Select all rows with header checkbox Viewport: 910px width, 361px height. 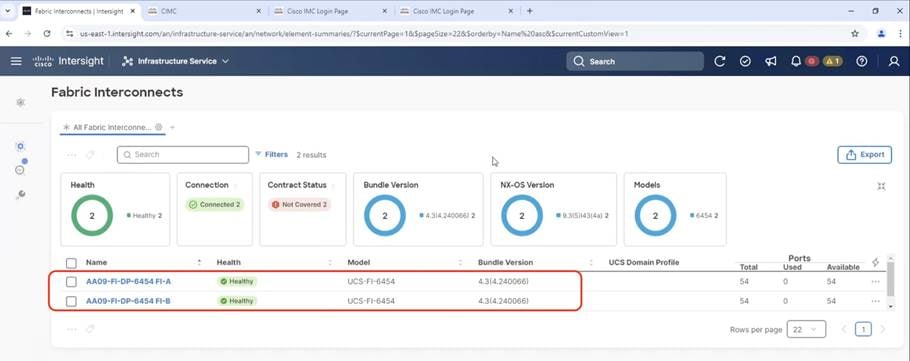point(71,263)
